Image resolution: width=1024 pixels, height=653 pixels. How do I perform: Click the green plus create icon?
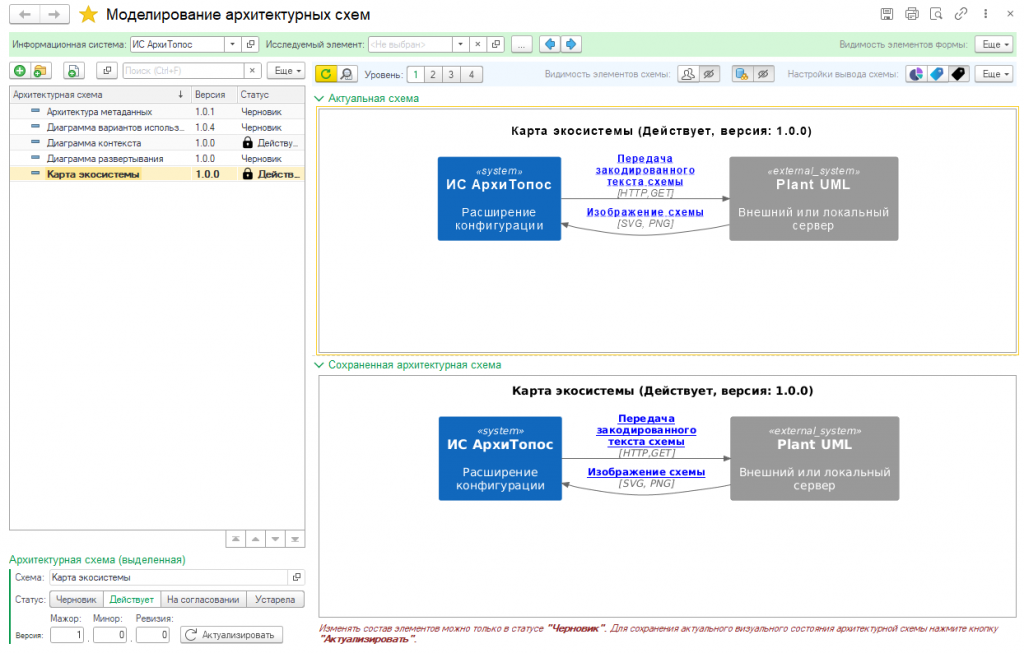click(19, 71)
